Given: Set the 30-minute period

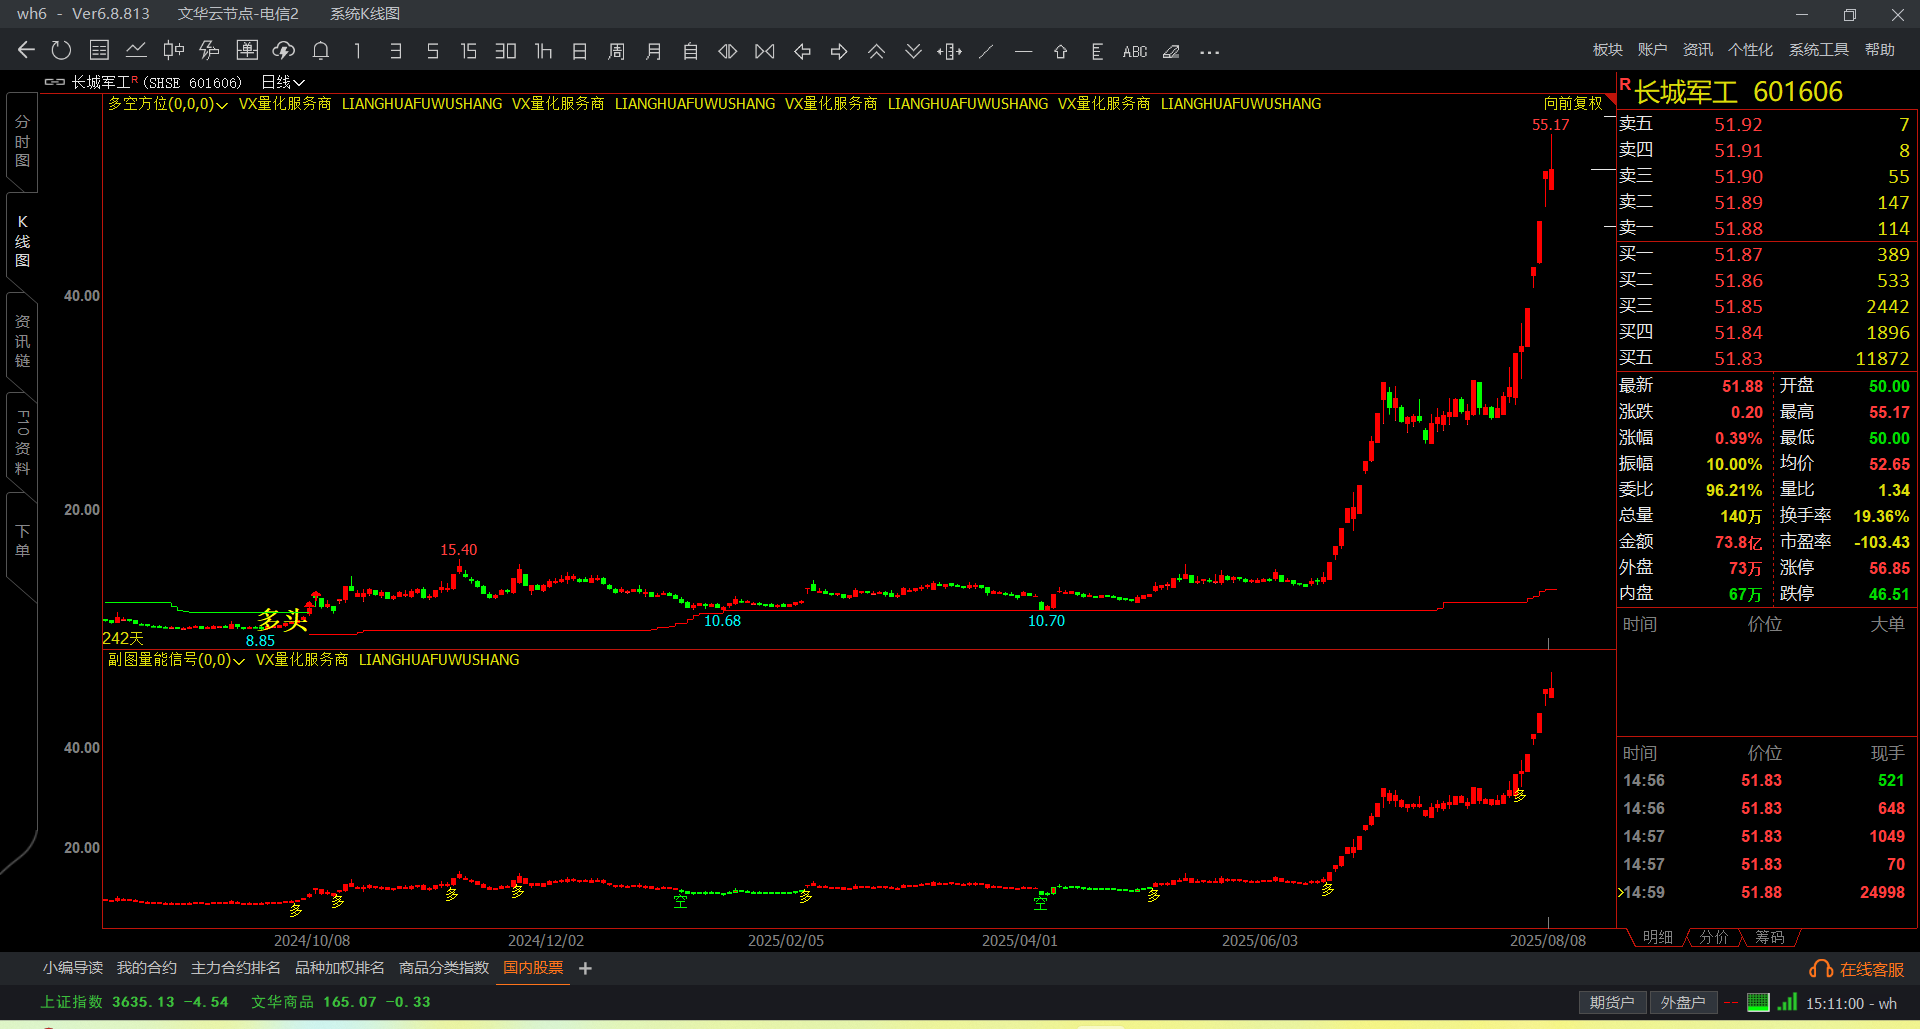Looking at the screenshot, I should point(506,51).
